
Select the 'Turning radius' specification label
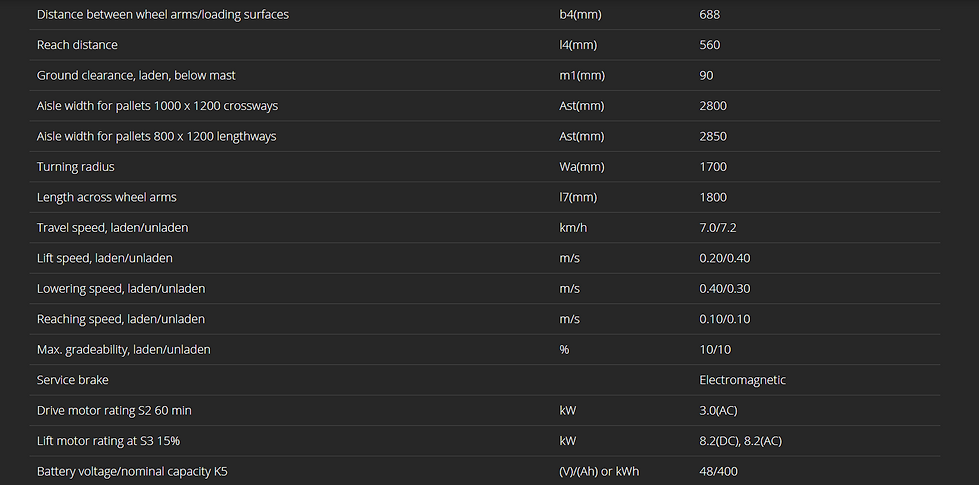(75, 167)
